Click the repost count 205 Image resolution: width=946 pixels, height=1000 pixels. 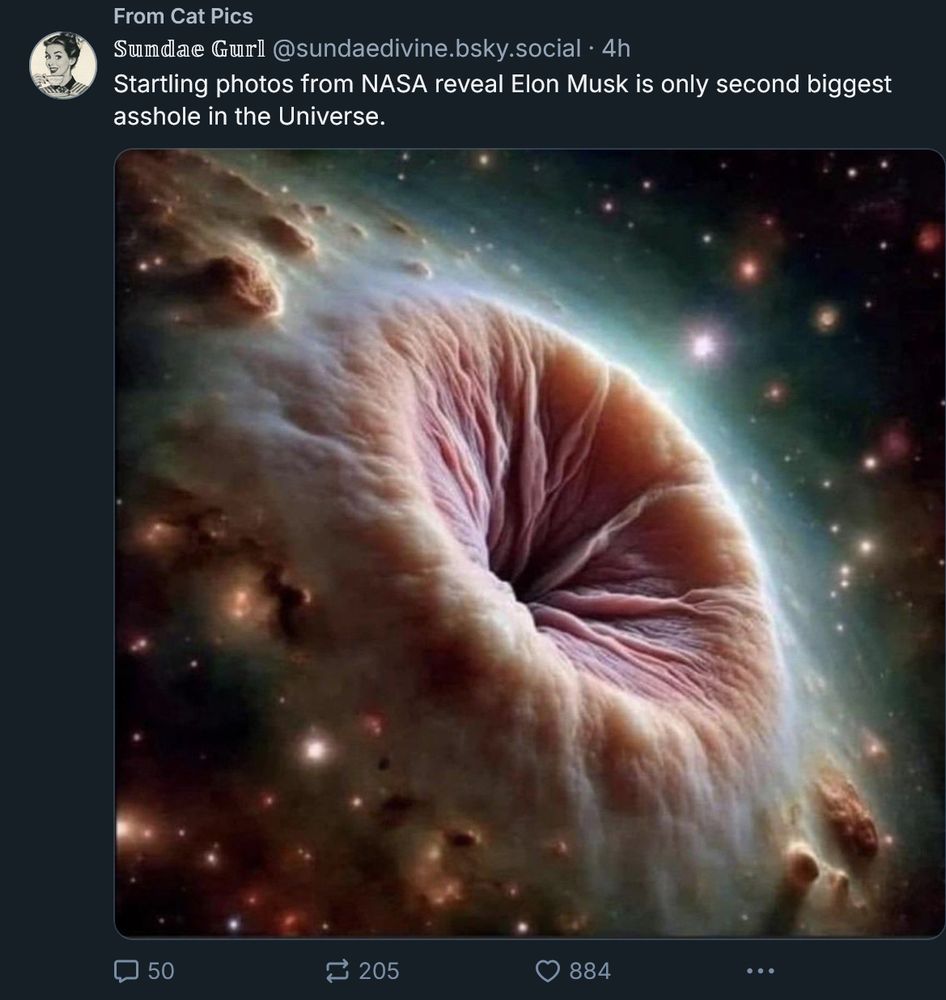point(378,970)
